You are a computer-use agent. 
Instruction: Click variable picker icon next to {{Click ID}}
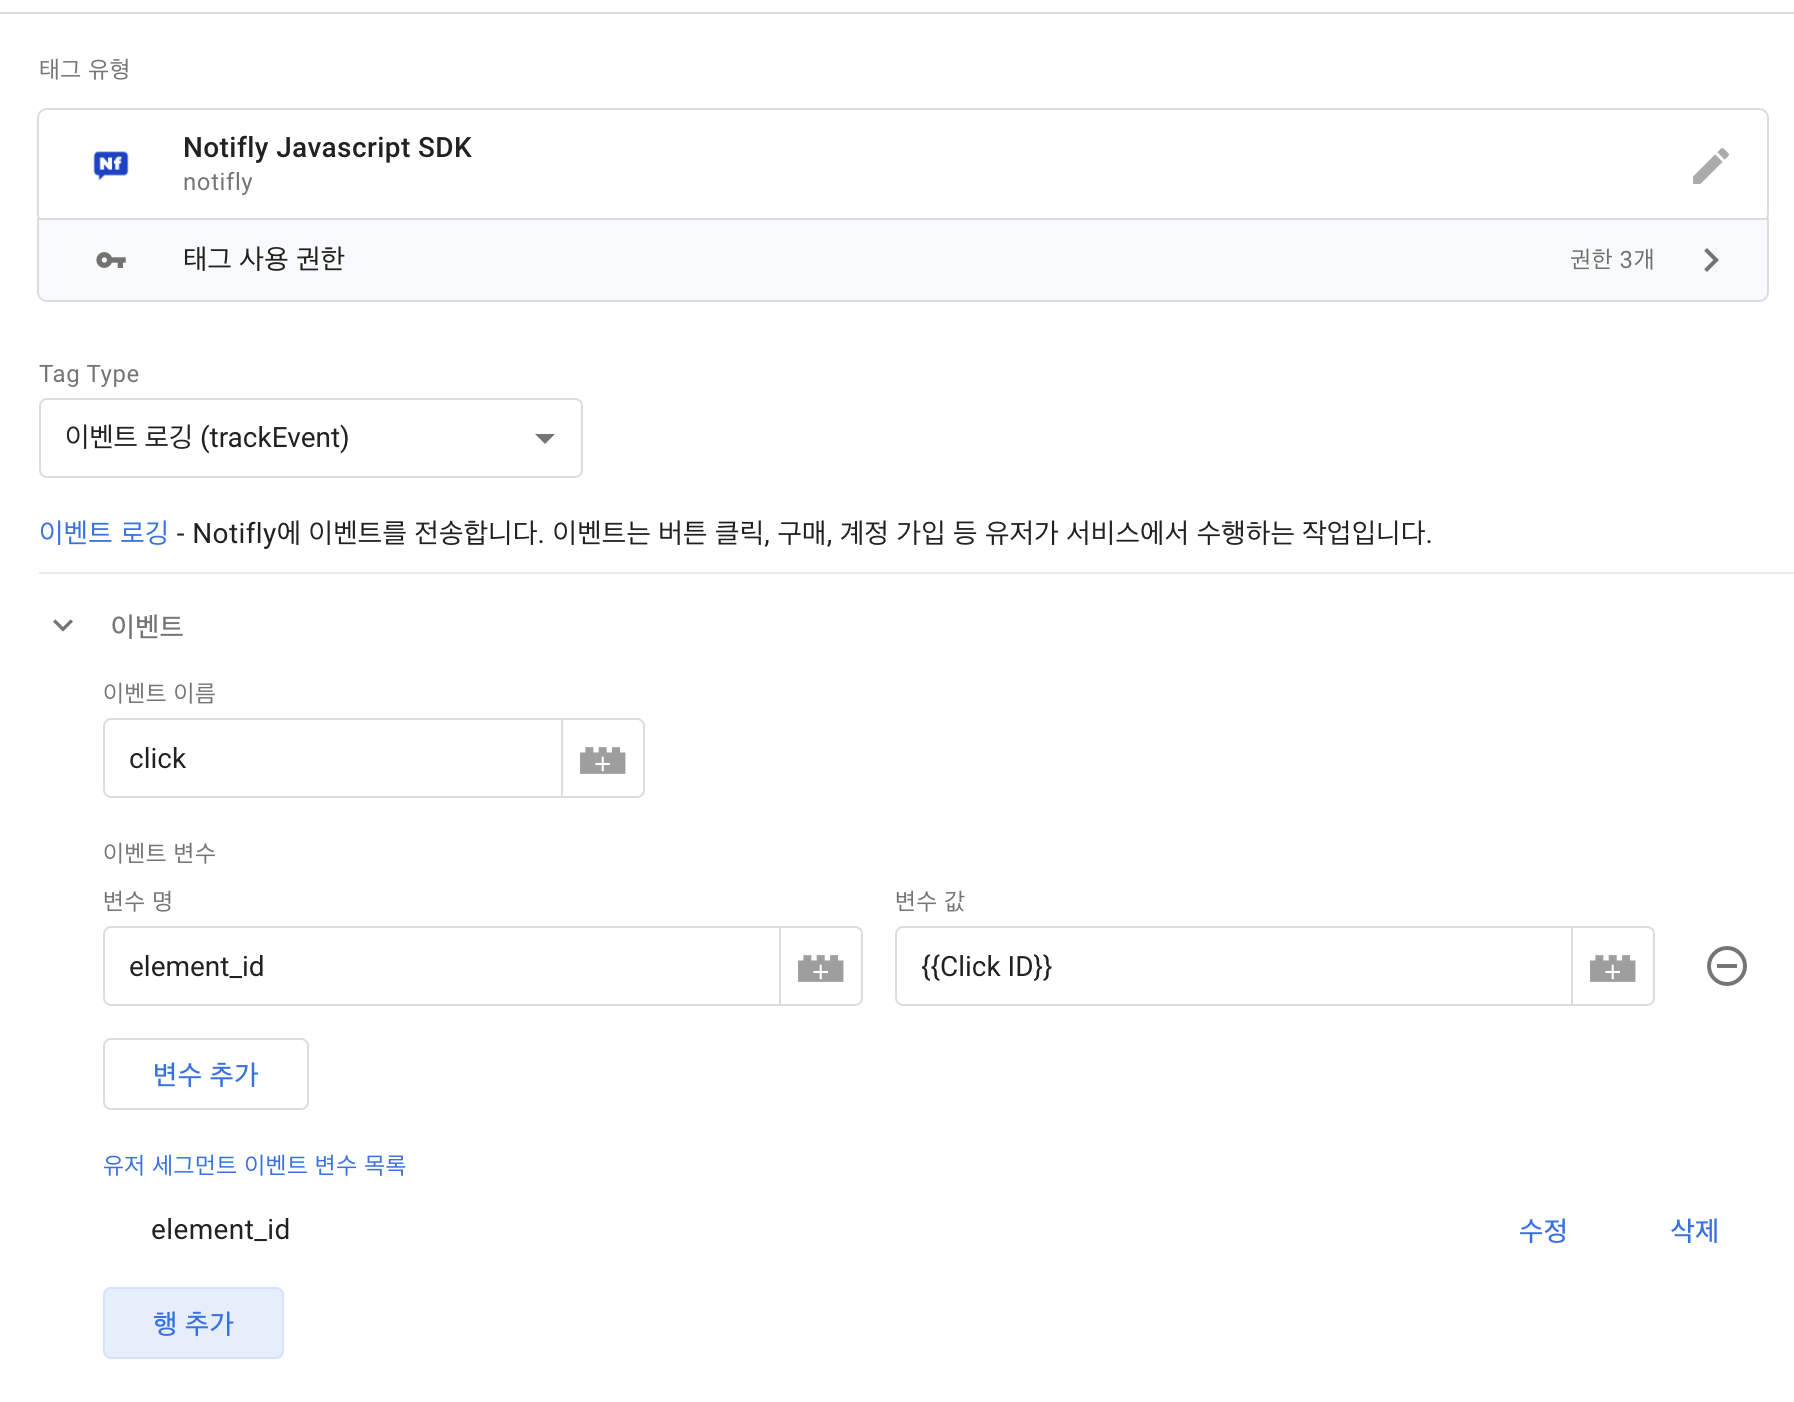click(1612, 966)
